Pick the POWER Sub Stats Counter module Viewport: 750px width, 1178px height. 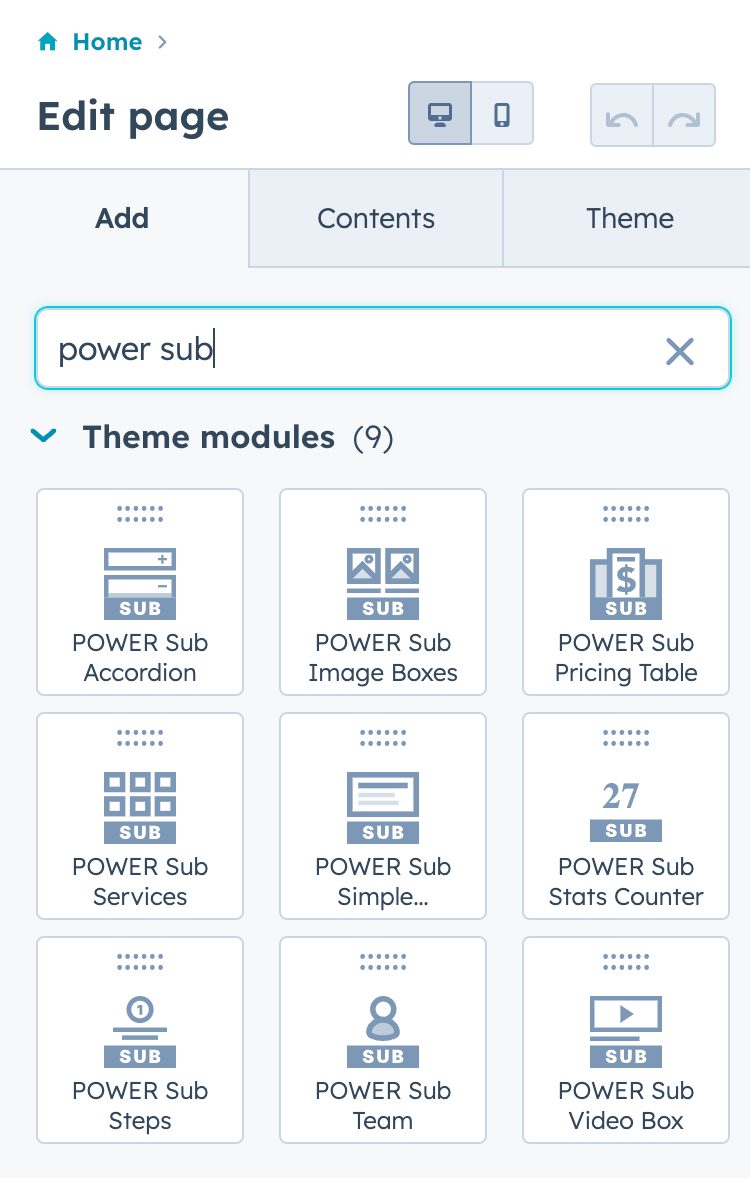coord(625,816)
